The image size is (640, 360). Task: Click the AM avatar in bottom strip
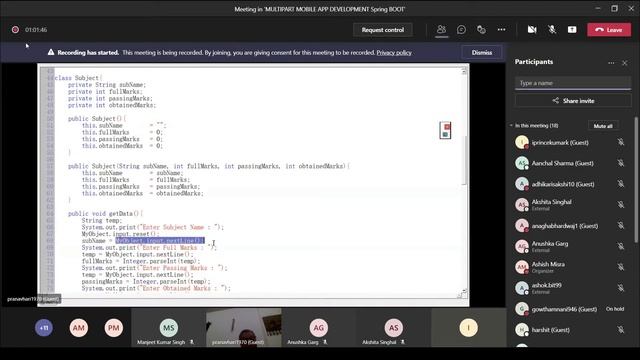(79, 328)
